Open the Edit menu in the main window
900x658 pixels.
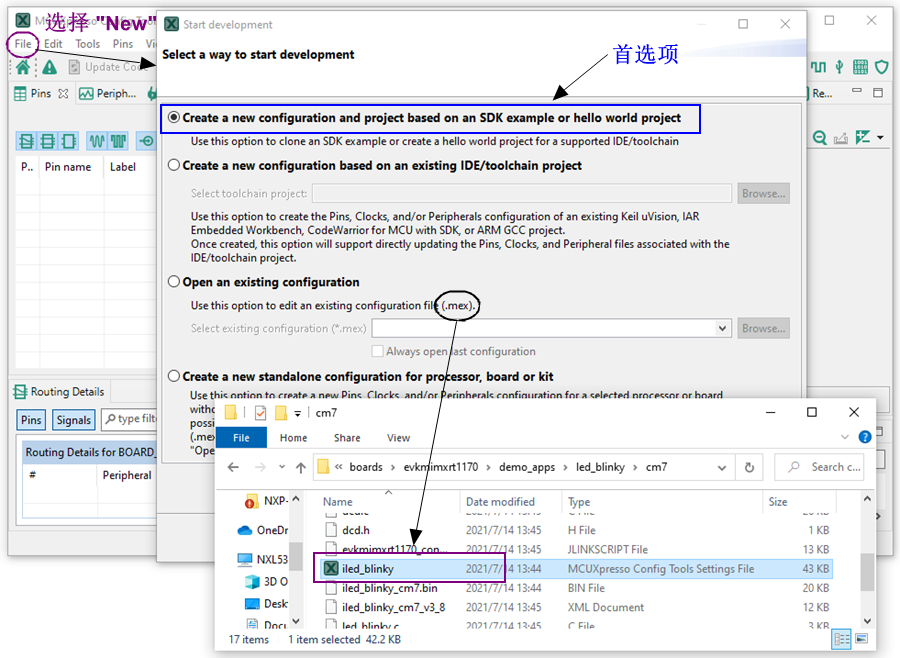[x=53, y=44]
